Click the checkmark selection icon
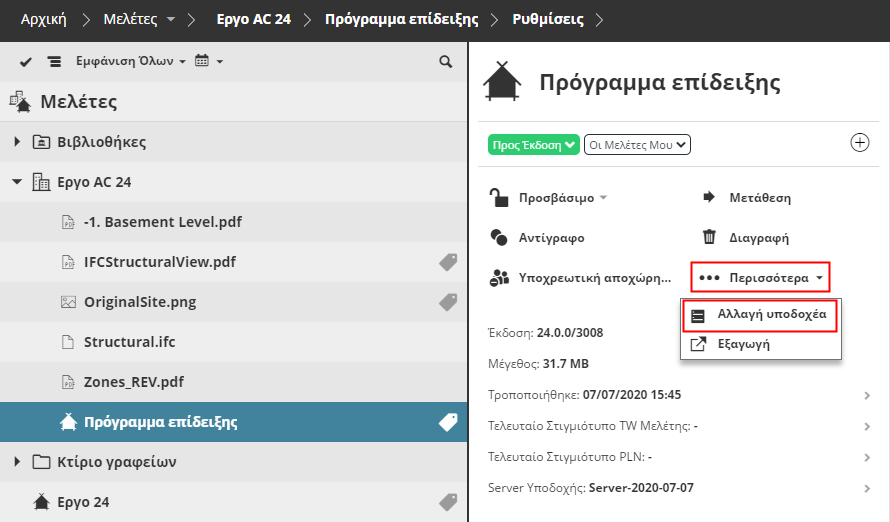 coord(28,62)
